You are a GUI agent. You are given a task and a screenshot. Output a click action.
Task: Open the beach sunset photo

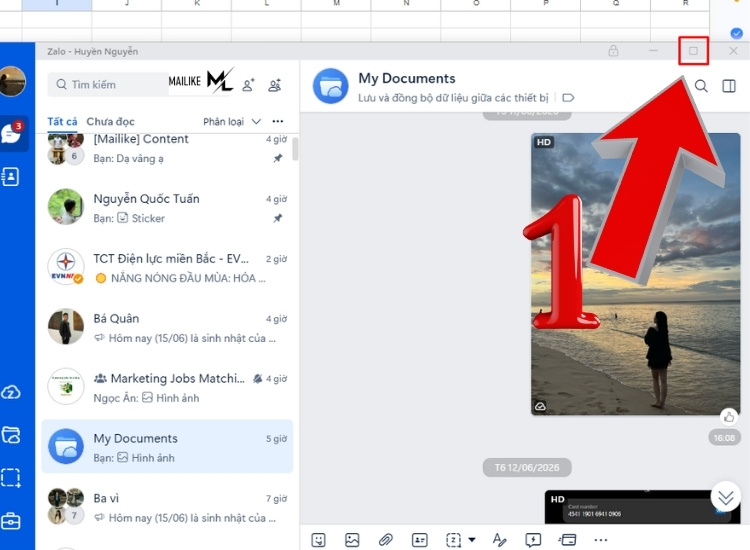click(x=636, y=274)
